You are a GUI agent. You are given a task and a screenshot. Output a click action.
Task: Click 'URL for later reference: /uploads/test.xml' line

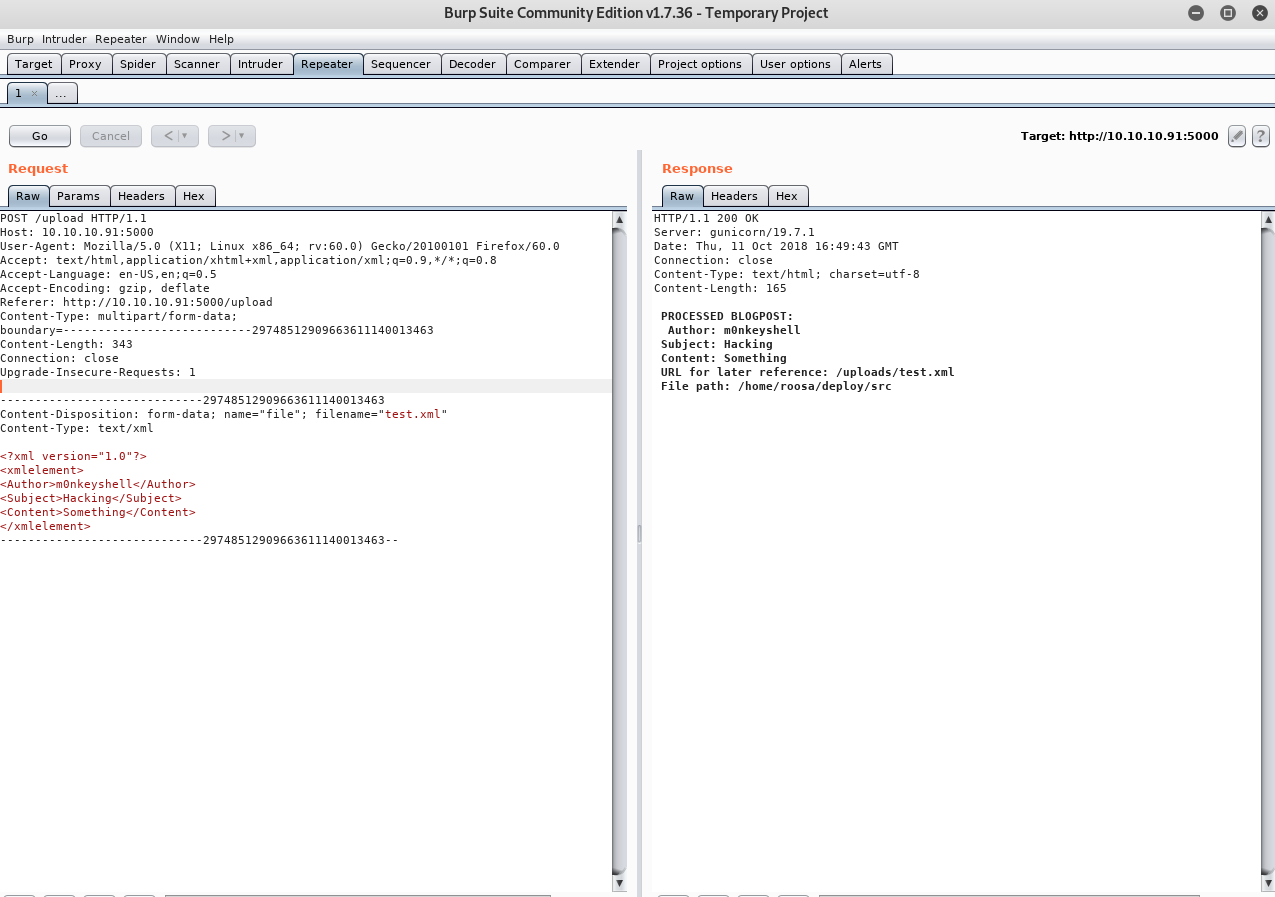808,372
